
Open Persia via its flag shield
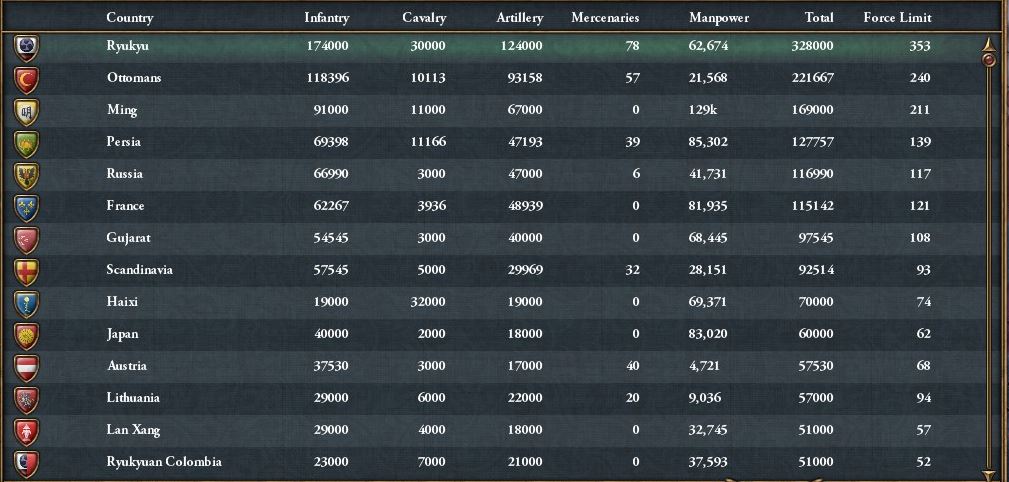click(x=27, y=143)
